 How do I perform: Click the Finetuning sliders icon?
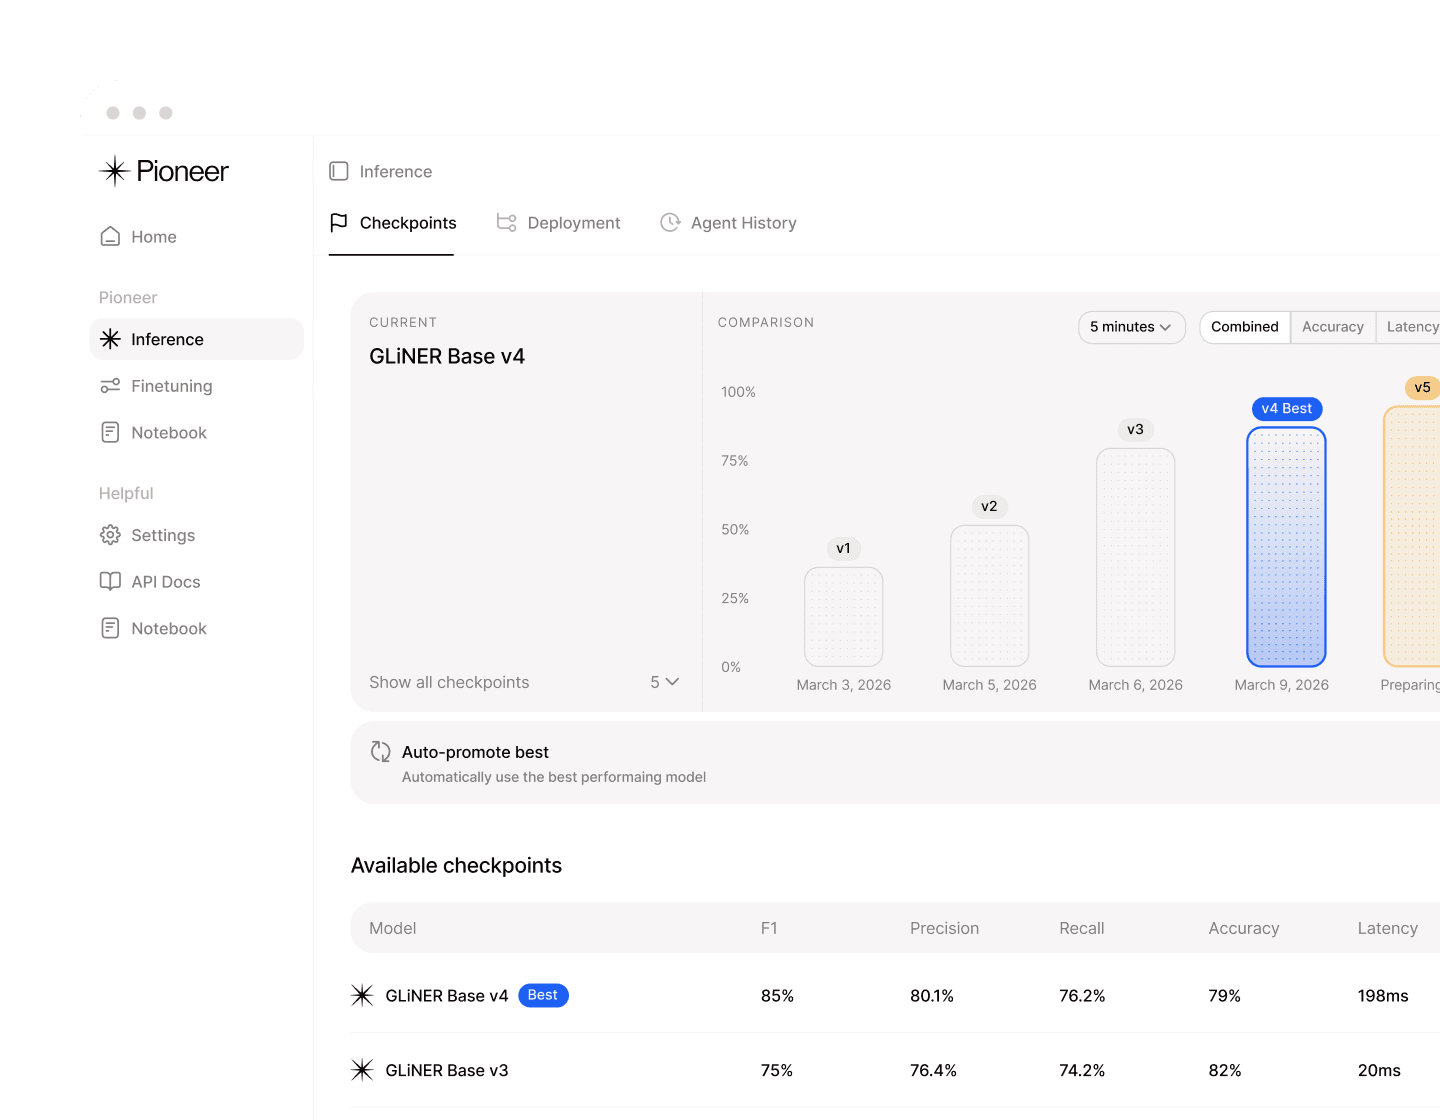[110, 386]
